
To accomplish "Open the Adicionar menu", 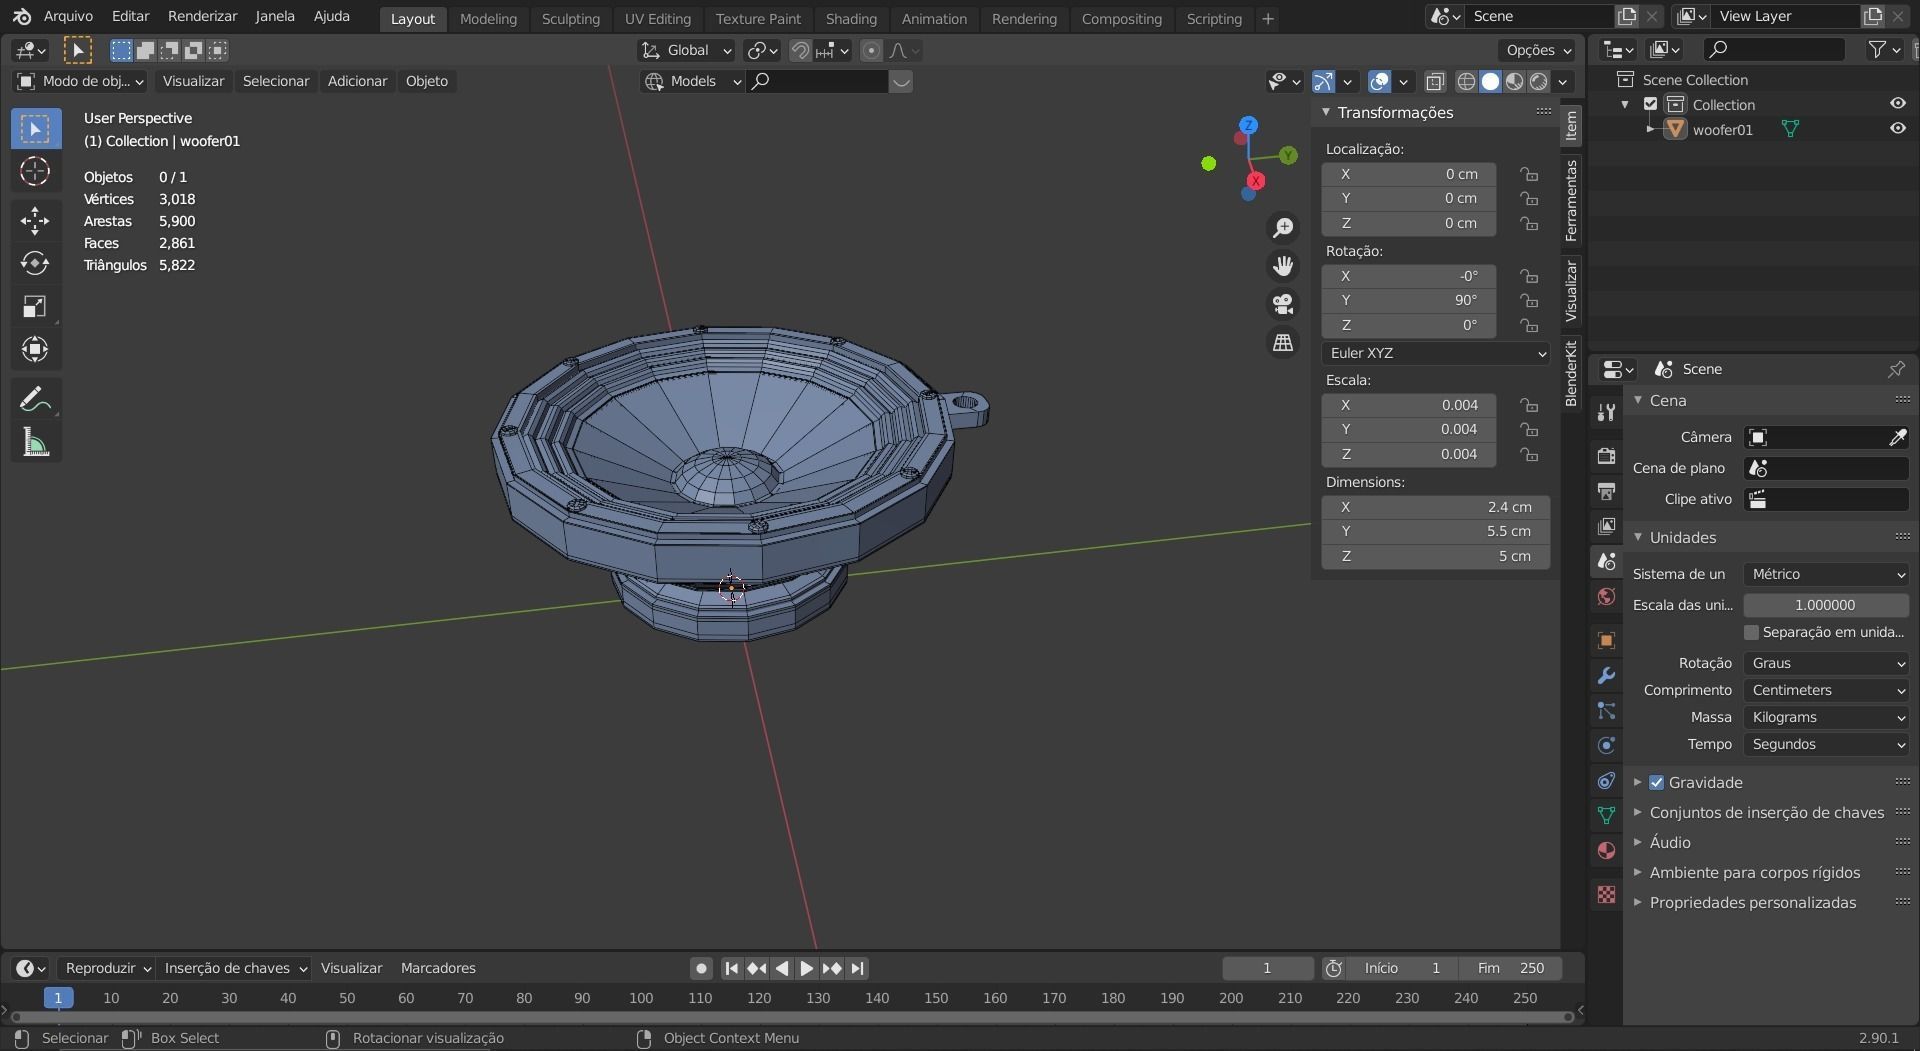I will click(357, 82).
